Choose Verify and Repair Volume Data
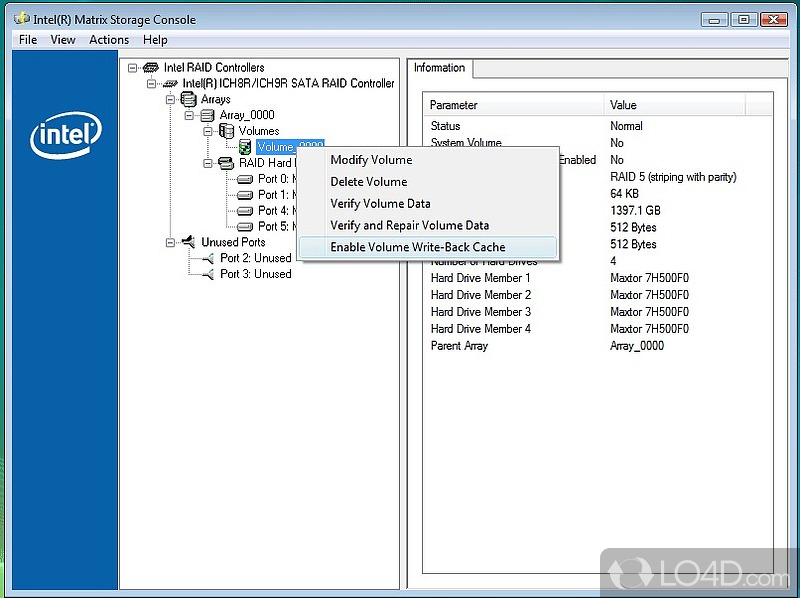The image size is (800, 598). 409,225
